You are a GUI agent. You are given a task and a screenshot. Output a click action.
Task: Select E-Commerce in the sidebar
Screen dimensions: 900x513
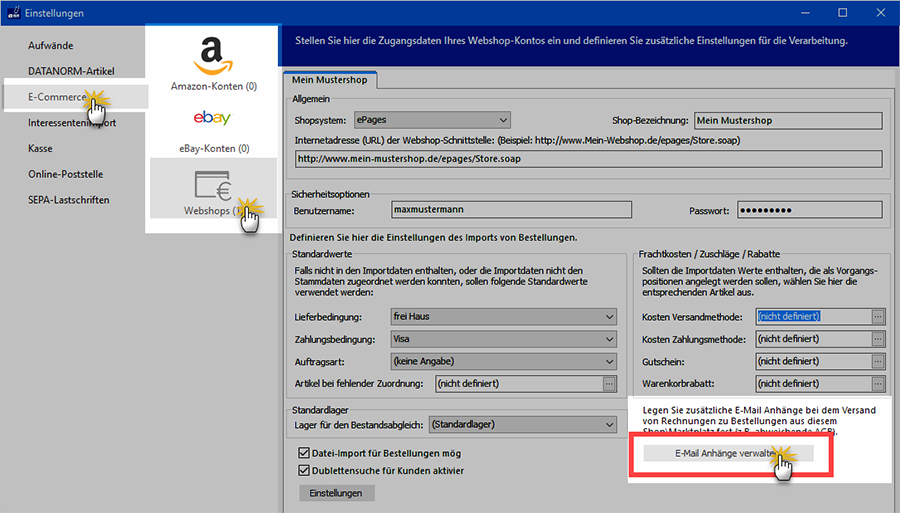pos(57,97)
